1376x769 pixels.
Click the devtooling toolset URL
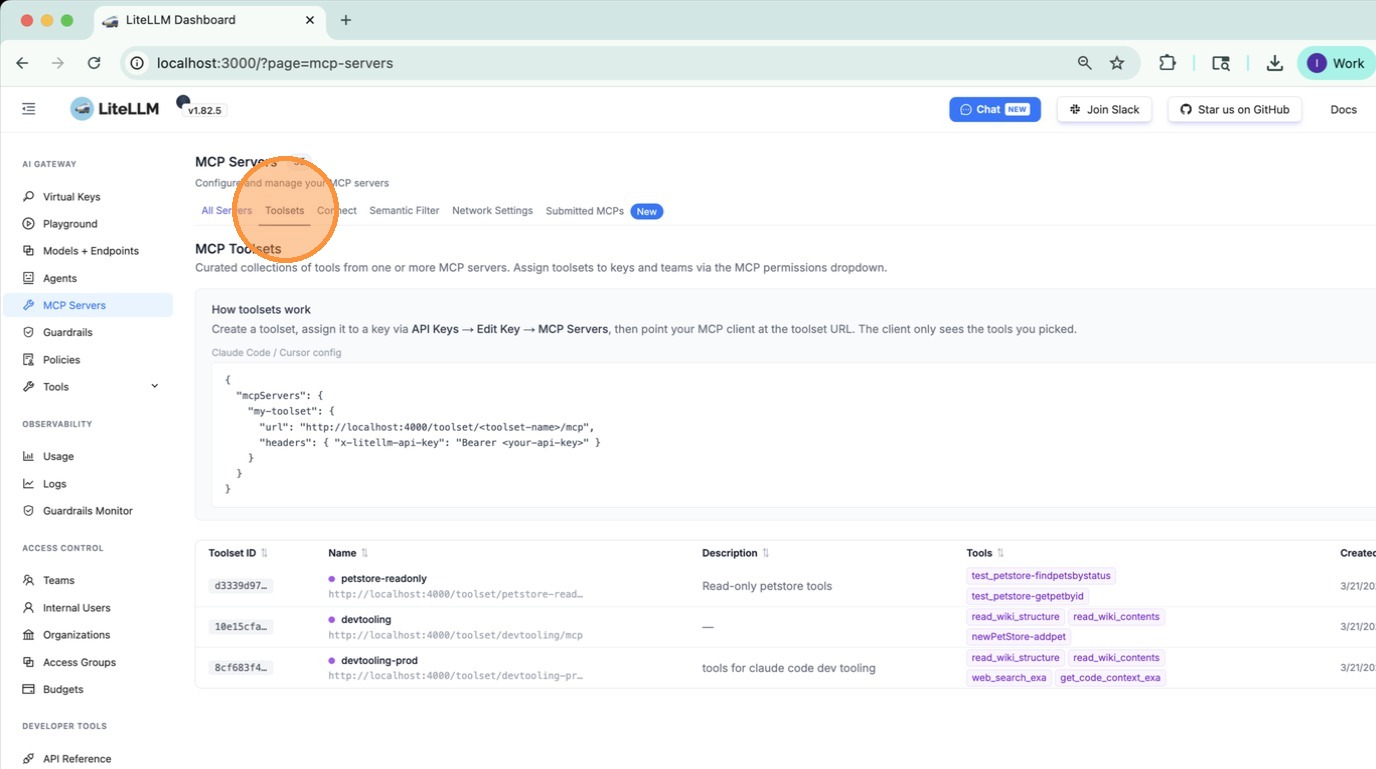455,635
